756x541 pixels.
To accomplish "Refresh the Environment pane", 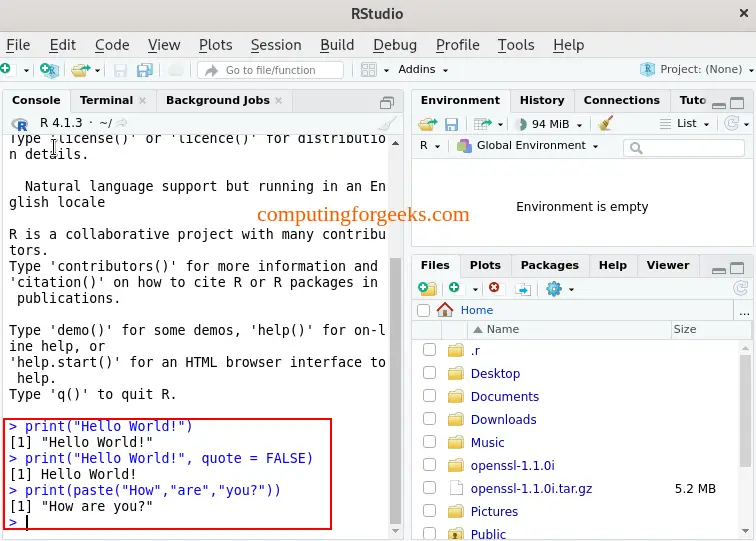I will 731,123.
